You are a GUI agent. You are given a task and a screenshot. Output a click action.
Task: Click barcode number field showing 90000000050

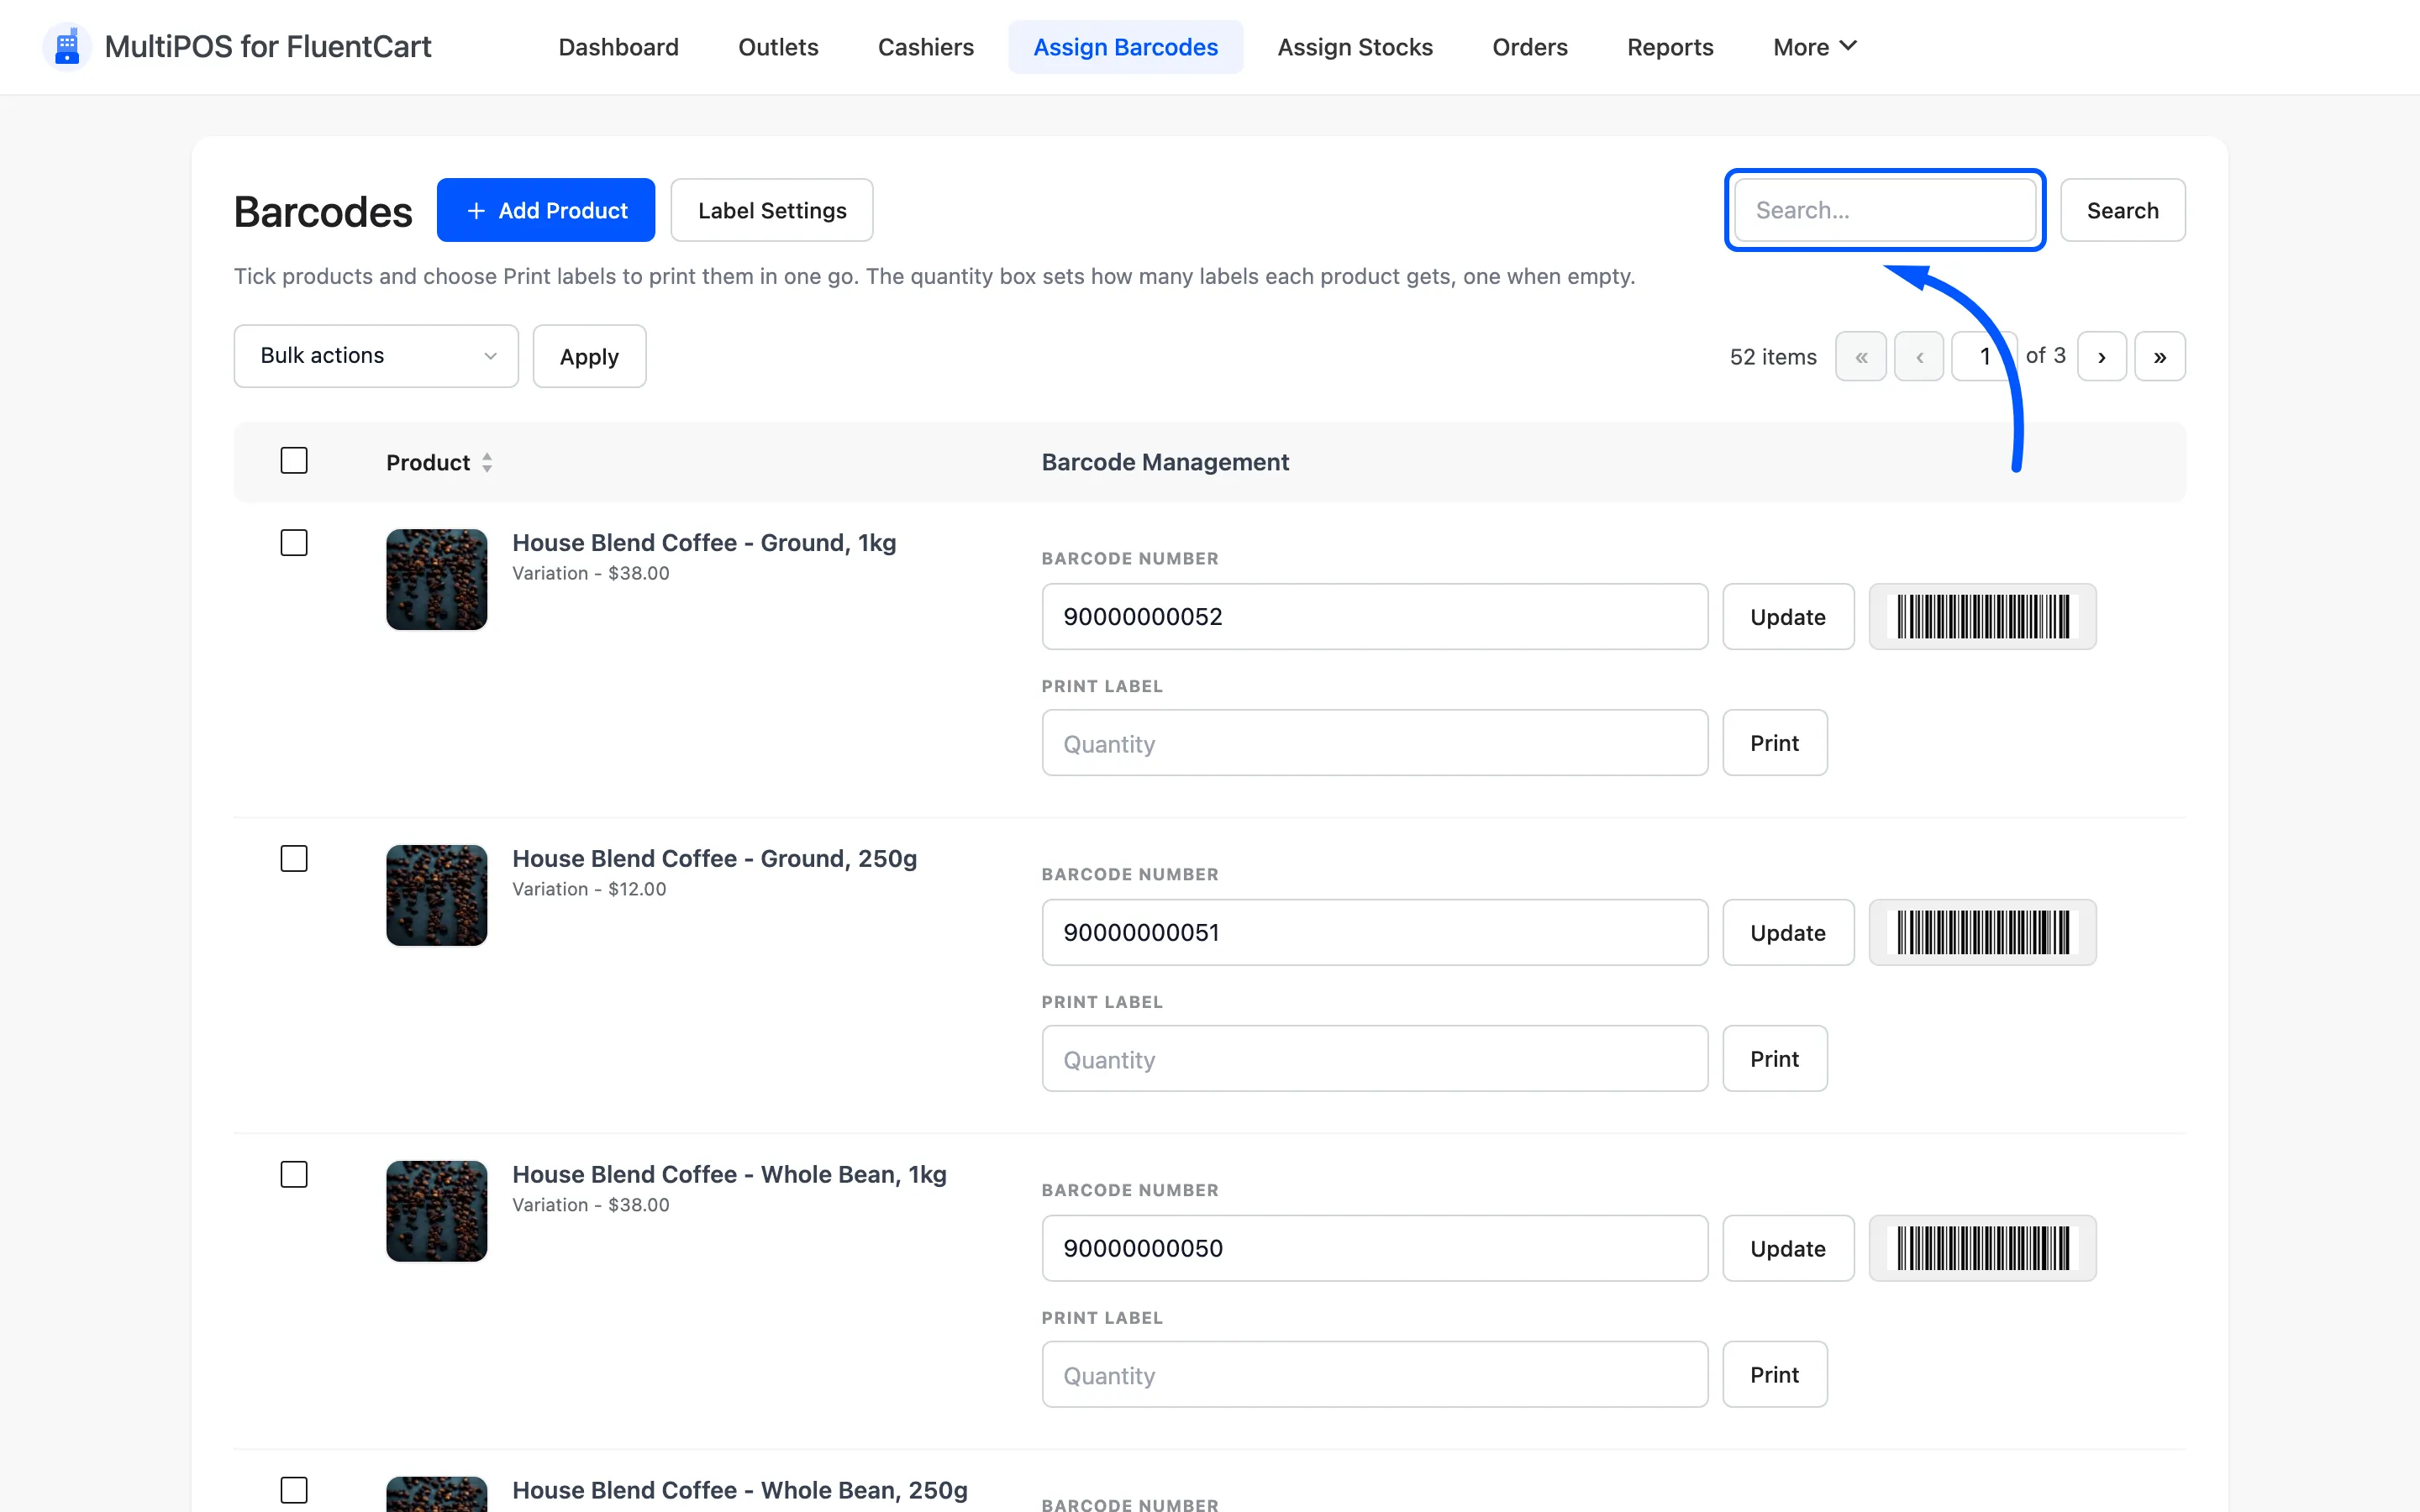[1374, 1249]
